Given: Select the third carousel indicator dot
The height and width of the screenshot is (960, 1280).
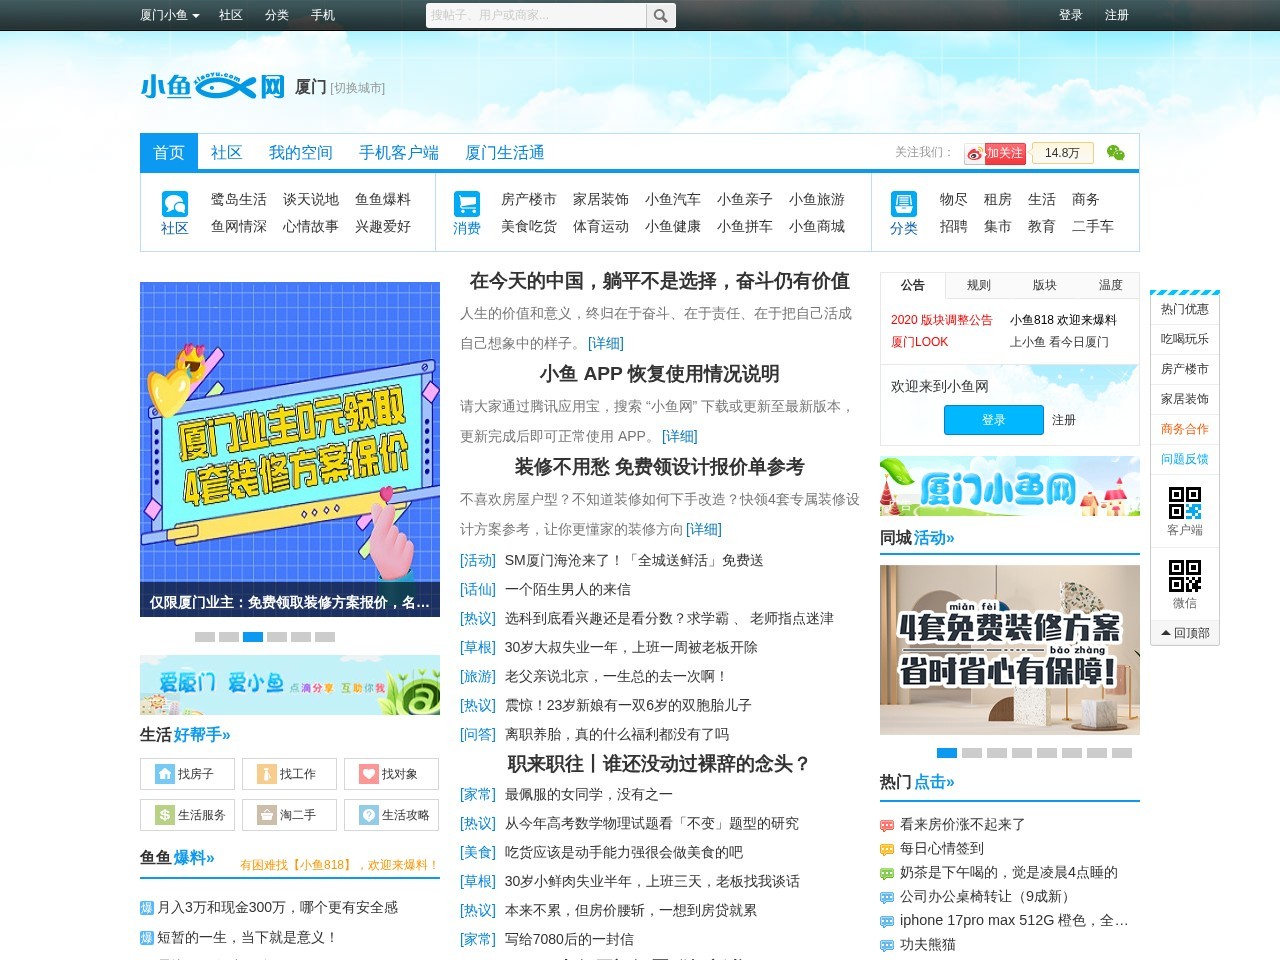Looking at the screenshot, I should pyautogui.click(x=253, y=637).
